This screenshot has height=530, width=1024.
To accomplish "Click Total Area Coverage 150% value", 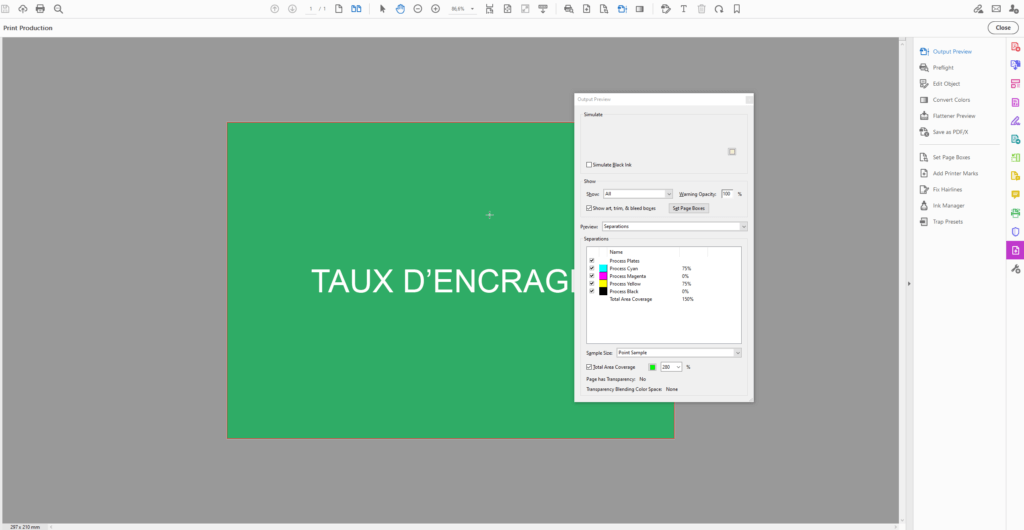I will (688, 299).
